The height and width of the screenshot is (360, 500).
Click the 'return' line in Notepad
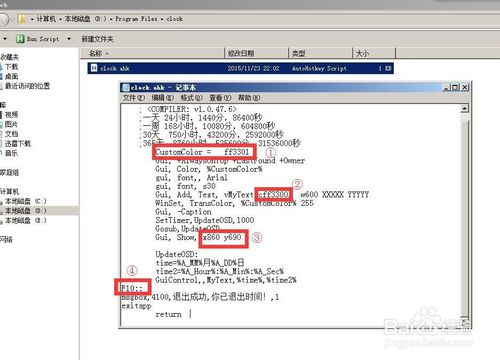(x=168, y=314)
